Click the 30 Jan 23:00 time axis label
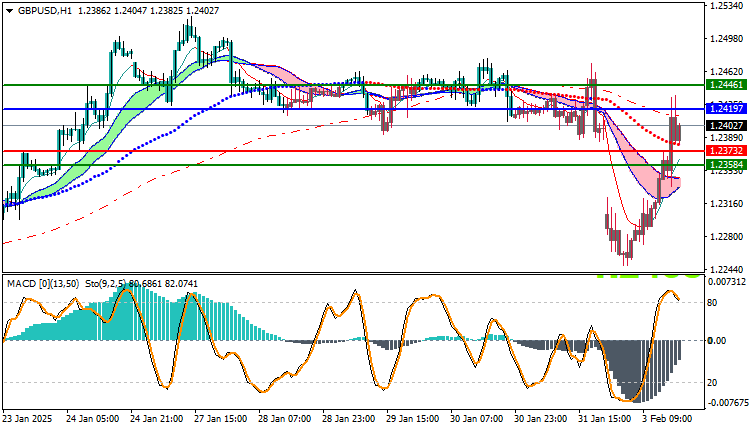Viewport: 750px width, 430px height. point(541,419)
